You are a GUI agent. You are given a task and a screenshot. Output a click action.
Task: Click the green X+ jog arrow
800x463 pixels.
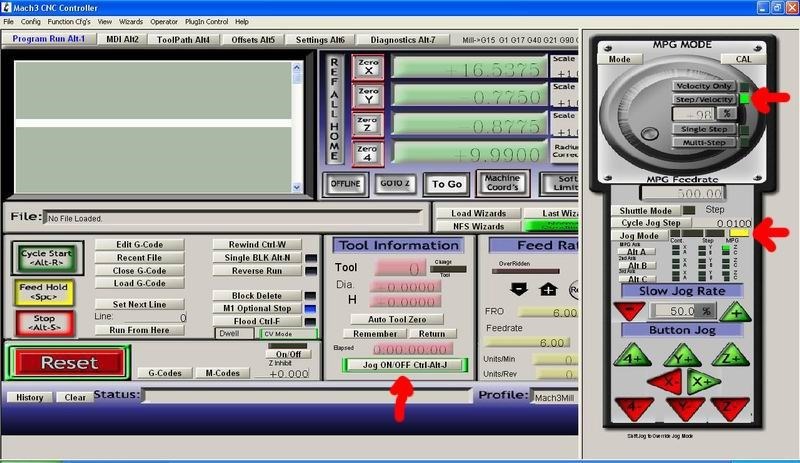pos(703,382)
